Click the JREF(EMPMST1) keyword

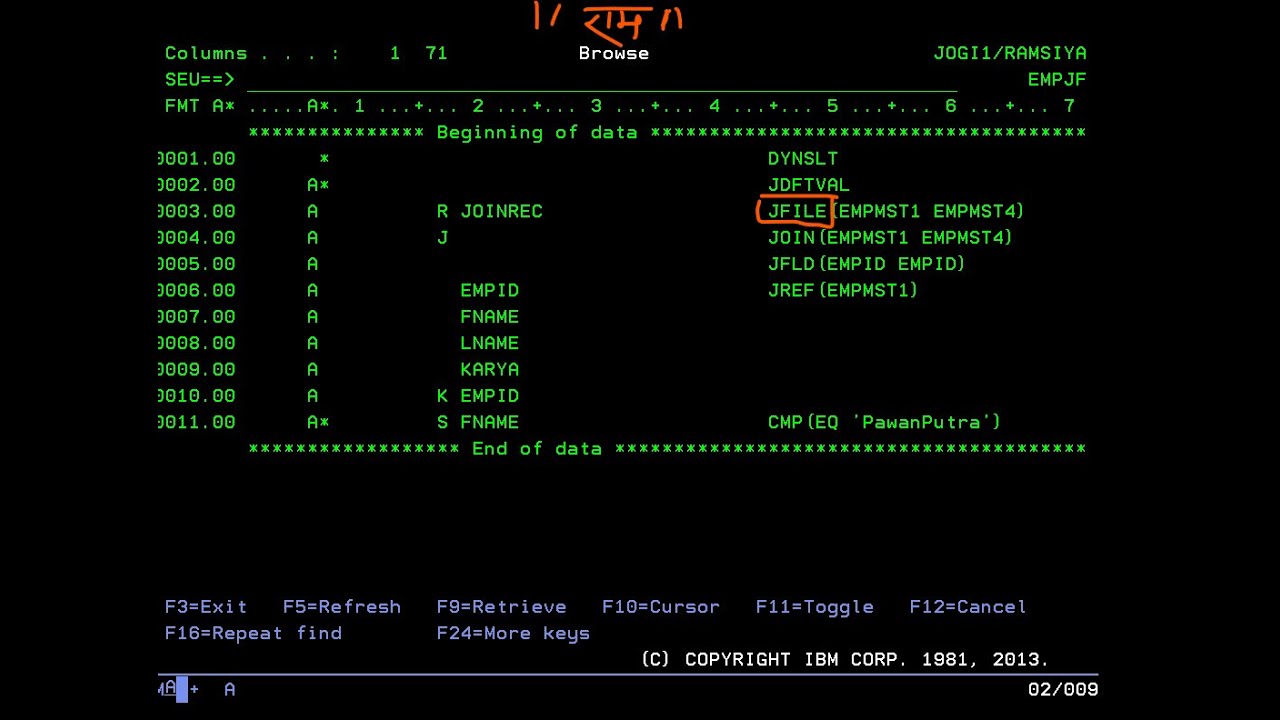point(843,291)
